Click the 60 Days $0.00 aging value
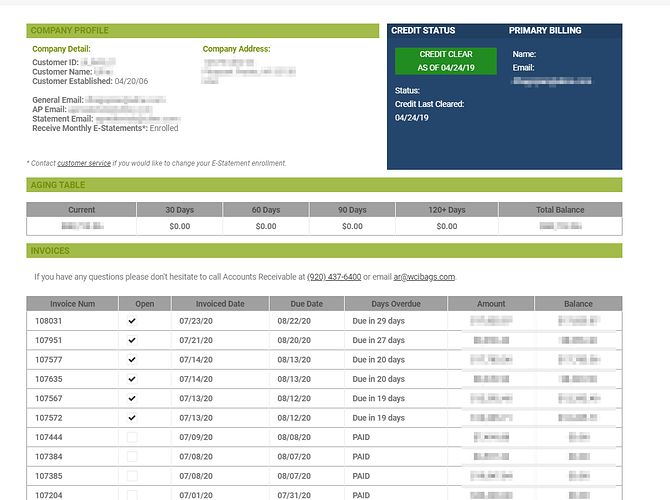 click(x=266, y=226)
